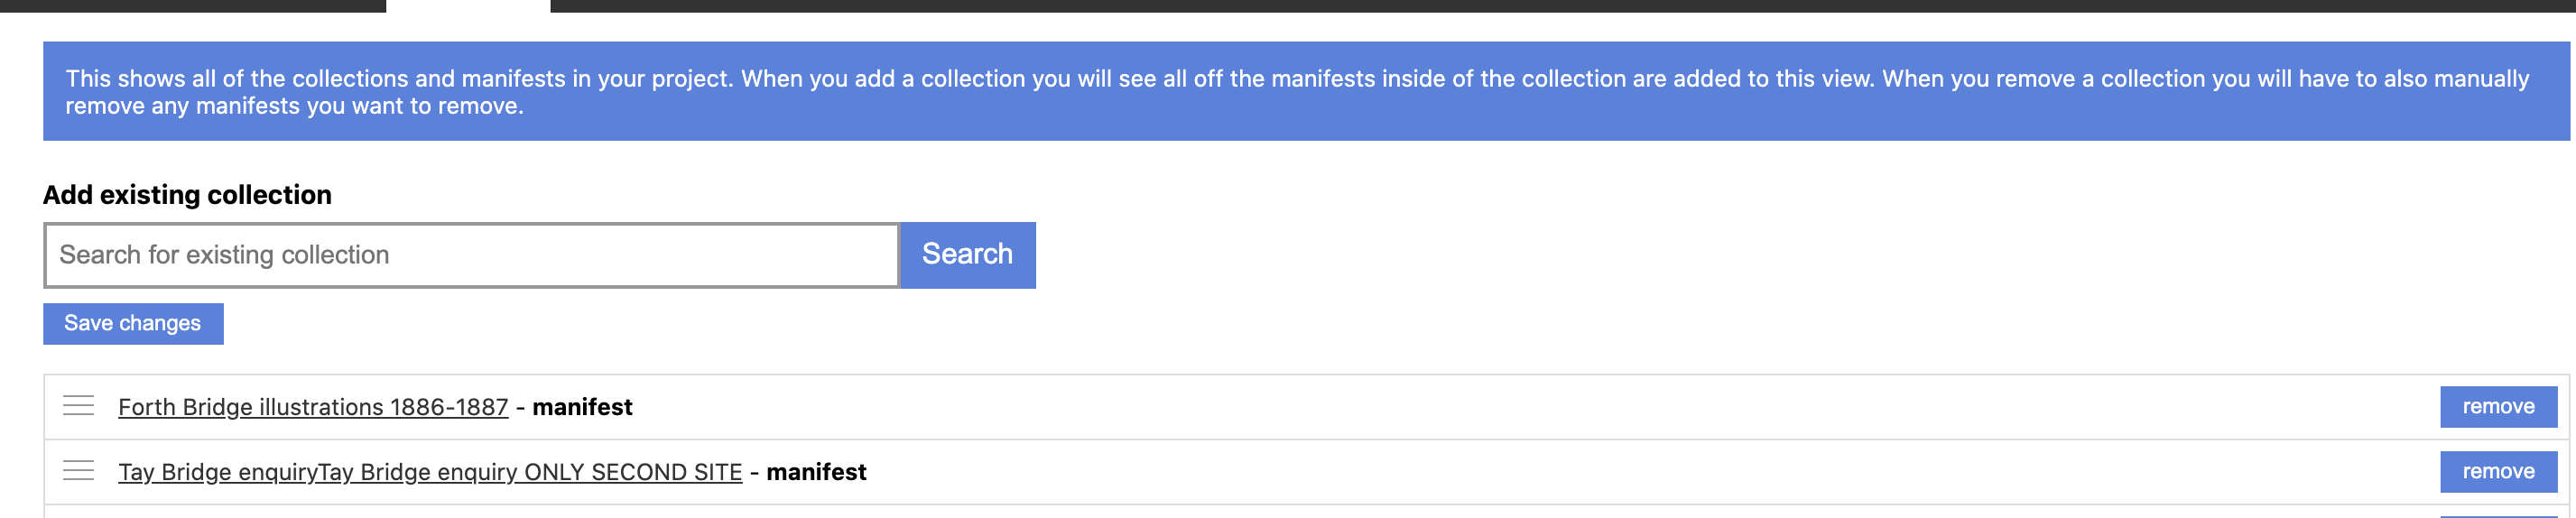Open the Forth Bridge illustrations 1886-1887 link
Screen dimensions: 2576x518
313,407
